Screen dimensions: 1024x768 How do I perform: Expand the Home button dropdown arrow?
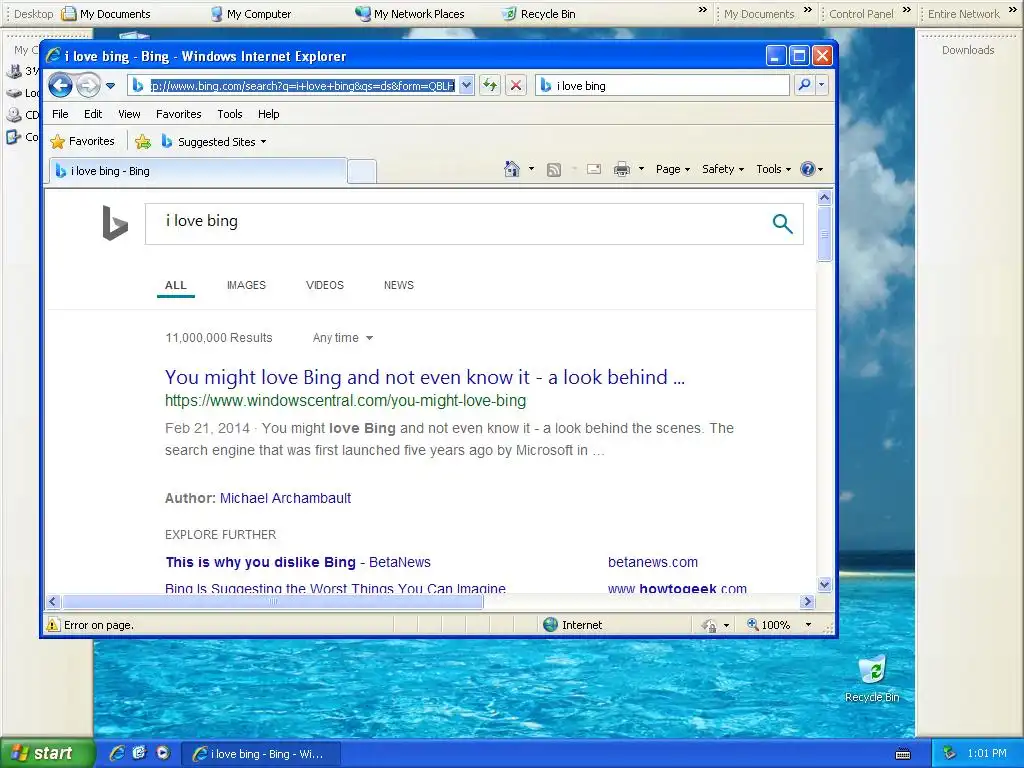531,169
